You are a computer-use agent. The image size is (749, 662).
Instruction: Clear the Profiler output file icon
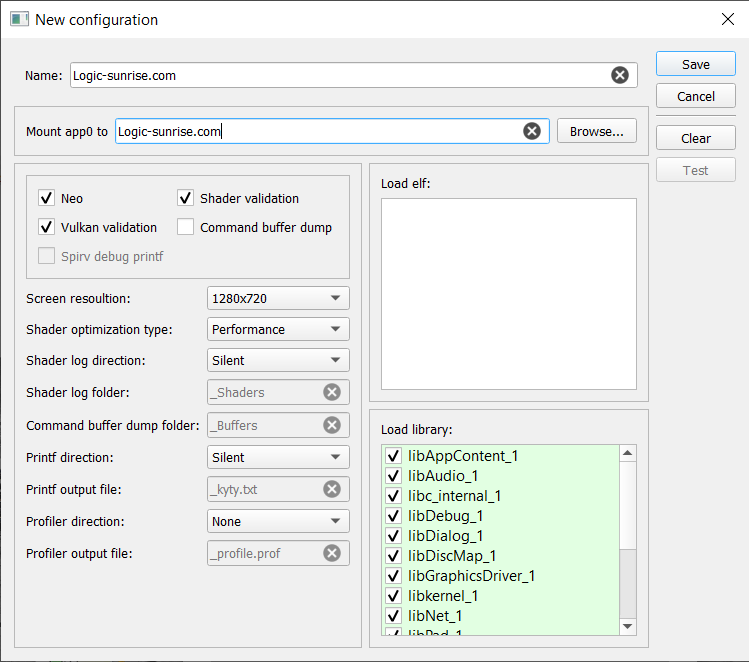(332, 553)
